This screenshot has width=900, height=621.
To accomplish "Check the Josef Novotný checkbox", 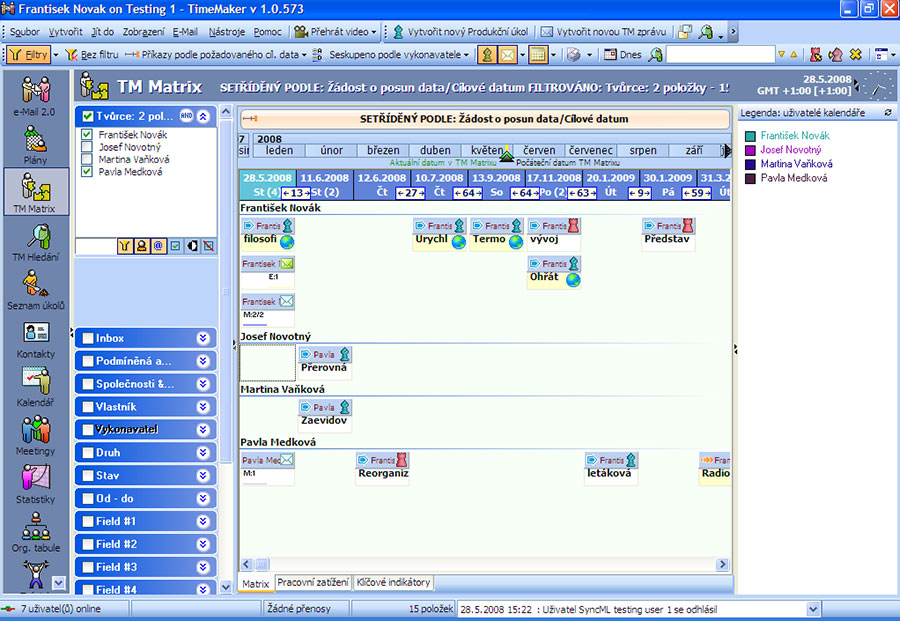I will [87, 147].
